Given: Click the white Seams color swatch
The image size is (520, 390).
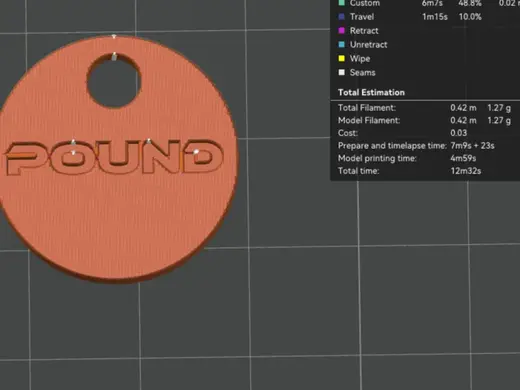Looking at the screenshot, I should click(341, 72).
